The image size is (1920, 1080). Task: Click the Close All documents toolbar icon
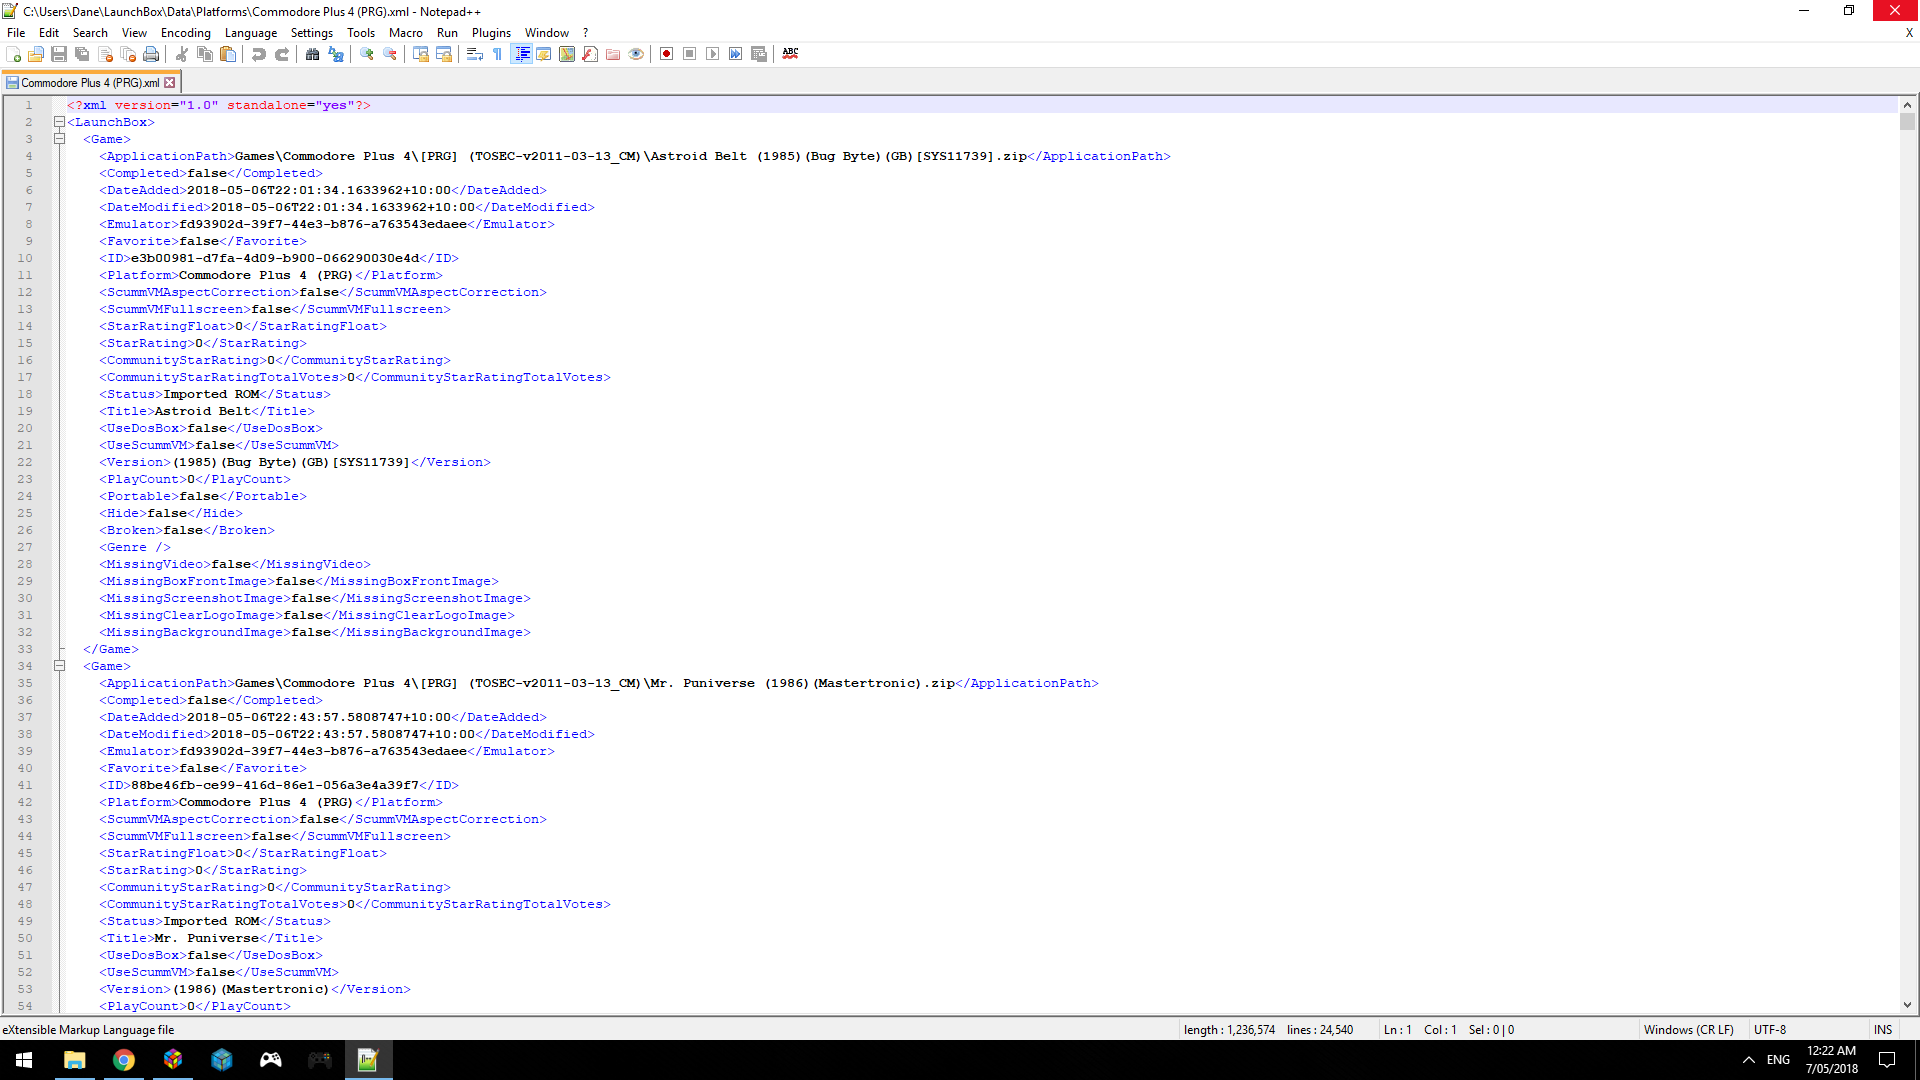point(128,54)
